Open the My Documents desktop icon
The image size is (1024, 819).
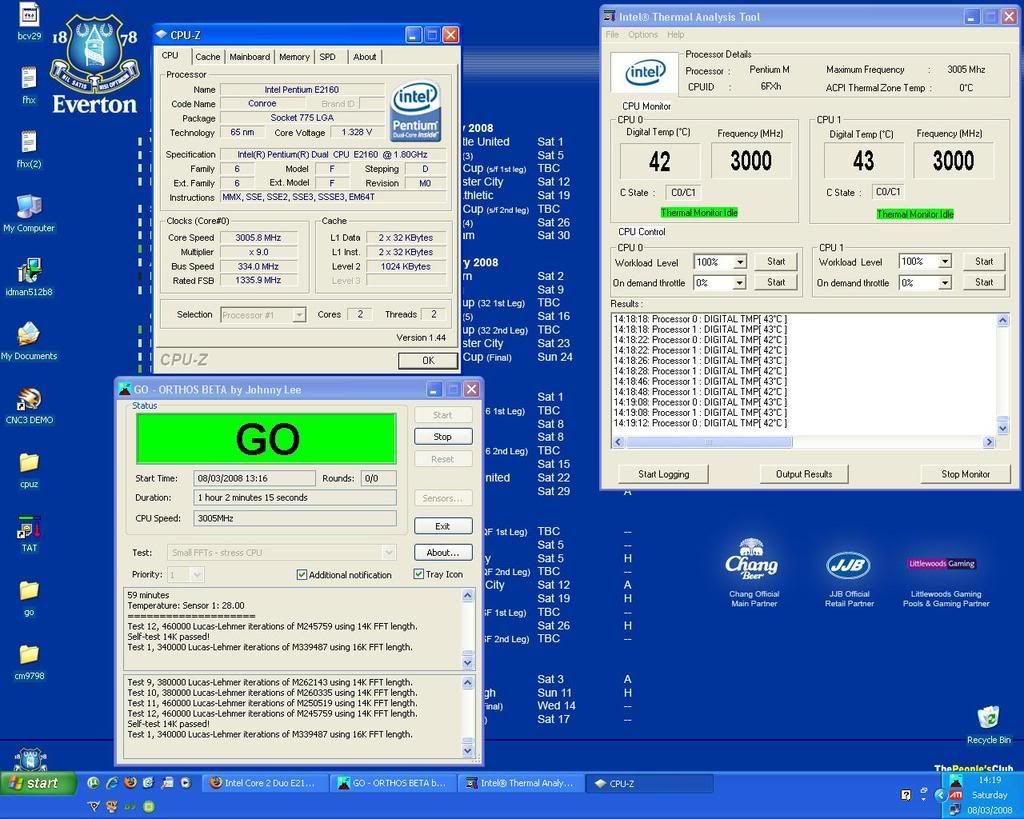click(x=29, y=335)
